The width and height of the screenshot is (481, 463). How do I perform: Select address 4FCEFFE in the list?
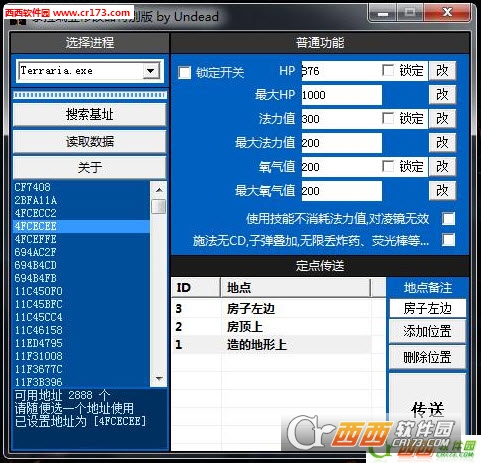click(81, 239)
